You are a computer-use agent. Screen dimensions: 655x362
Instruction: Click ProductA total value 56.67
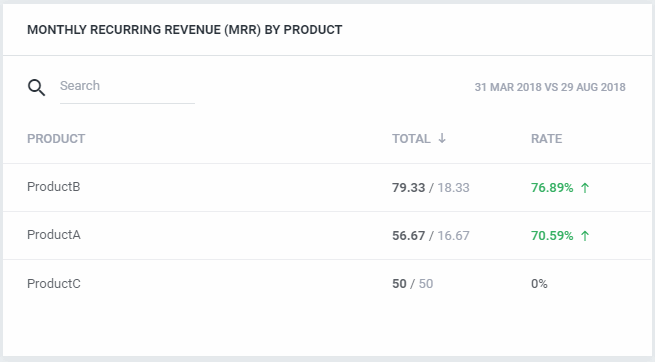pyautogui.click(x=409, y=235)
